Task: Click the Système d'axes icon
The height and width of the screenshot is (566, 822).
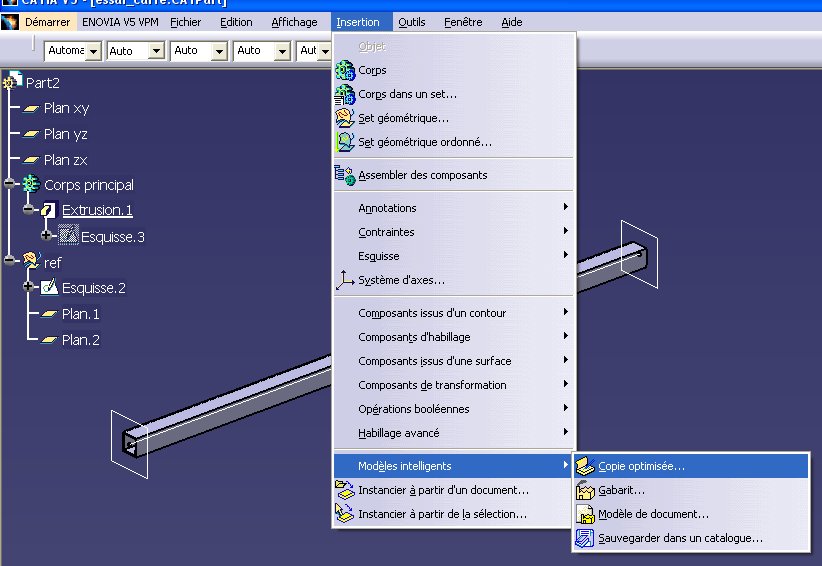Action: pyautogui.click(x=345, y=280)
